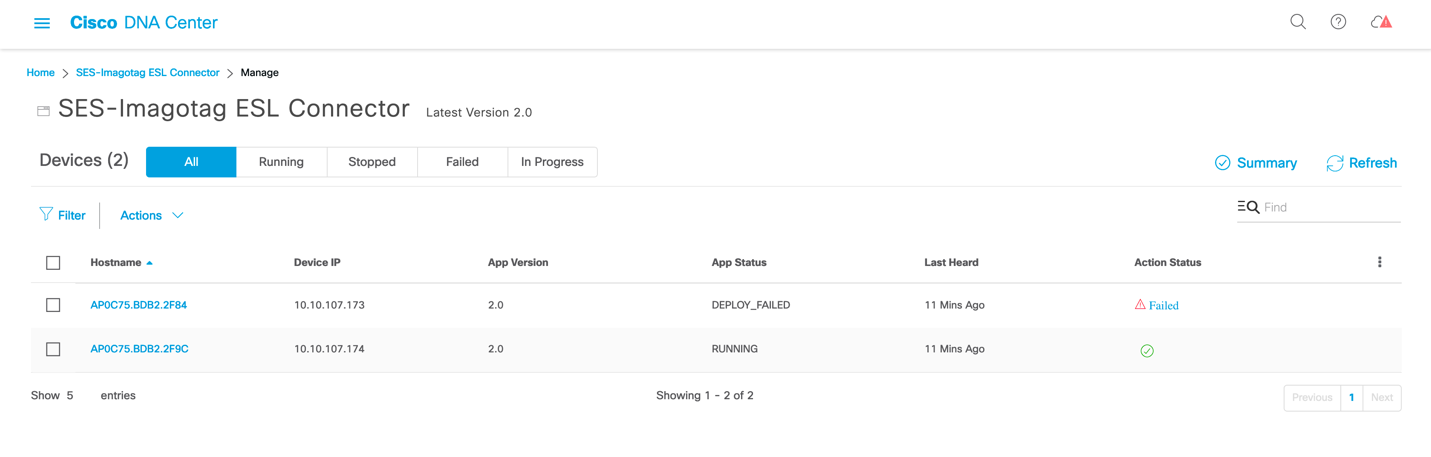Open the hamburger navigation menu
The width and height of the screenshot is (1431, 457).
[42, 23]
